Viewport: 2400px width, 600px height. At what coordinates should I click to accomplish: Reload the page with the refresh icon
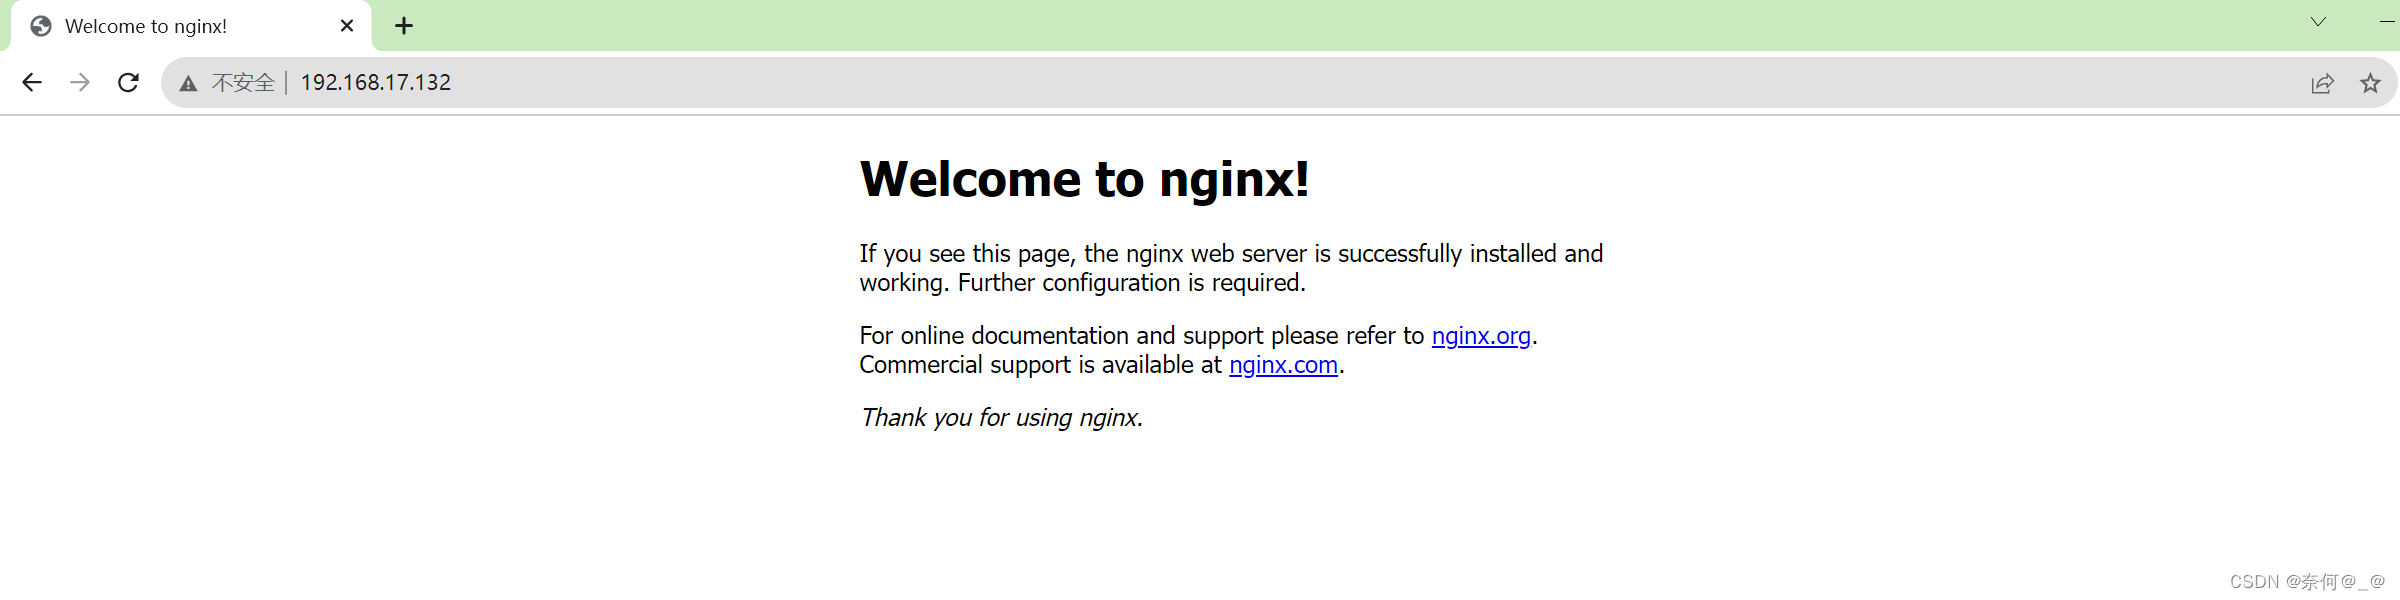pos(129,82)
